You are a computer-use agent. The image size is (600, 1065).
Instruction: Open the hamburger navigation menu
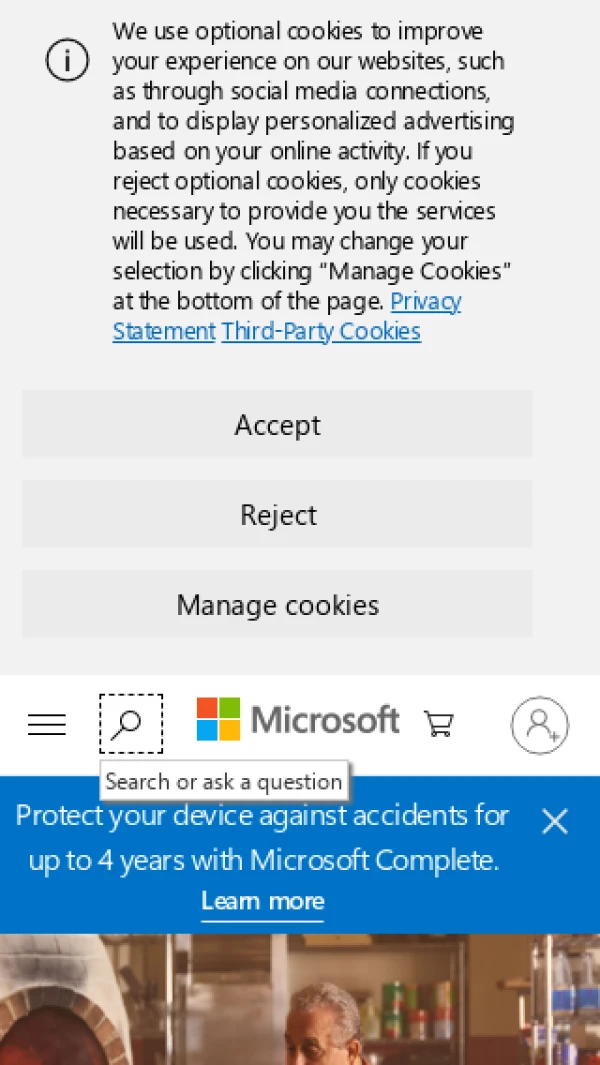point(46,725)
